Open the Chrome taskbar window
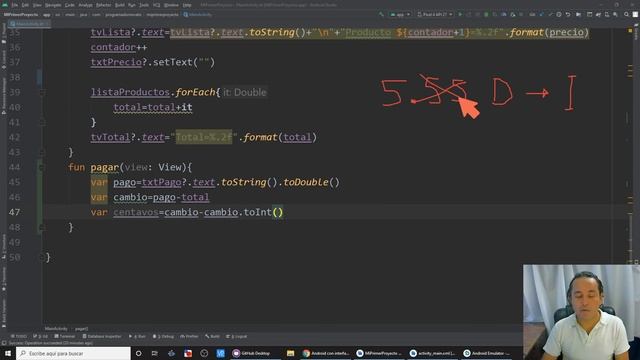This screenshot has width=640, height=360. click(326, 353)
